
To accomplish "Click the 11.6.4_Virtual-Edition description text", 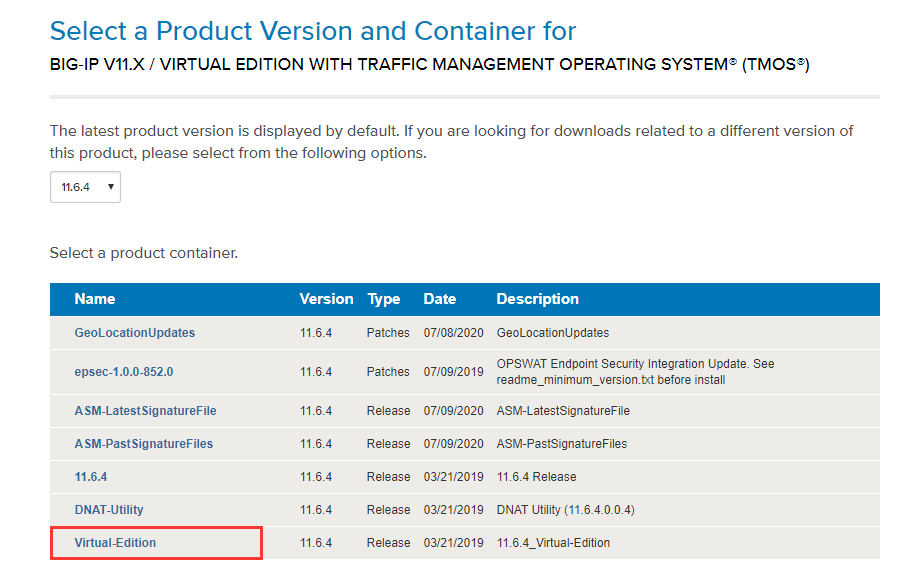I will tap(553, 542).
